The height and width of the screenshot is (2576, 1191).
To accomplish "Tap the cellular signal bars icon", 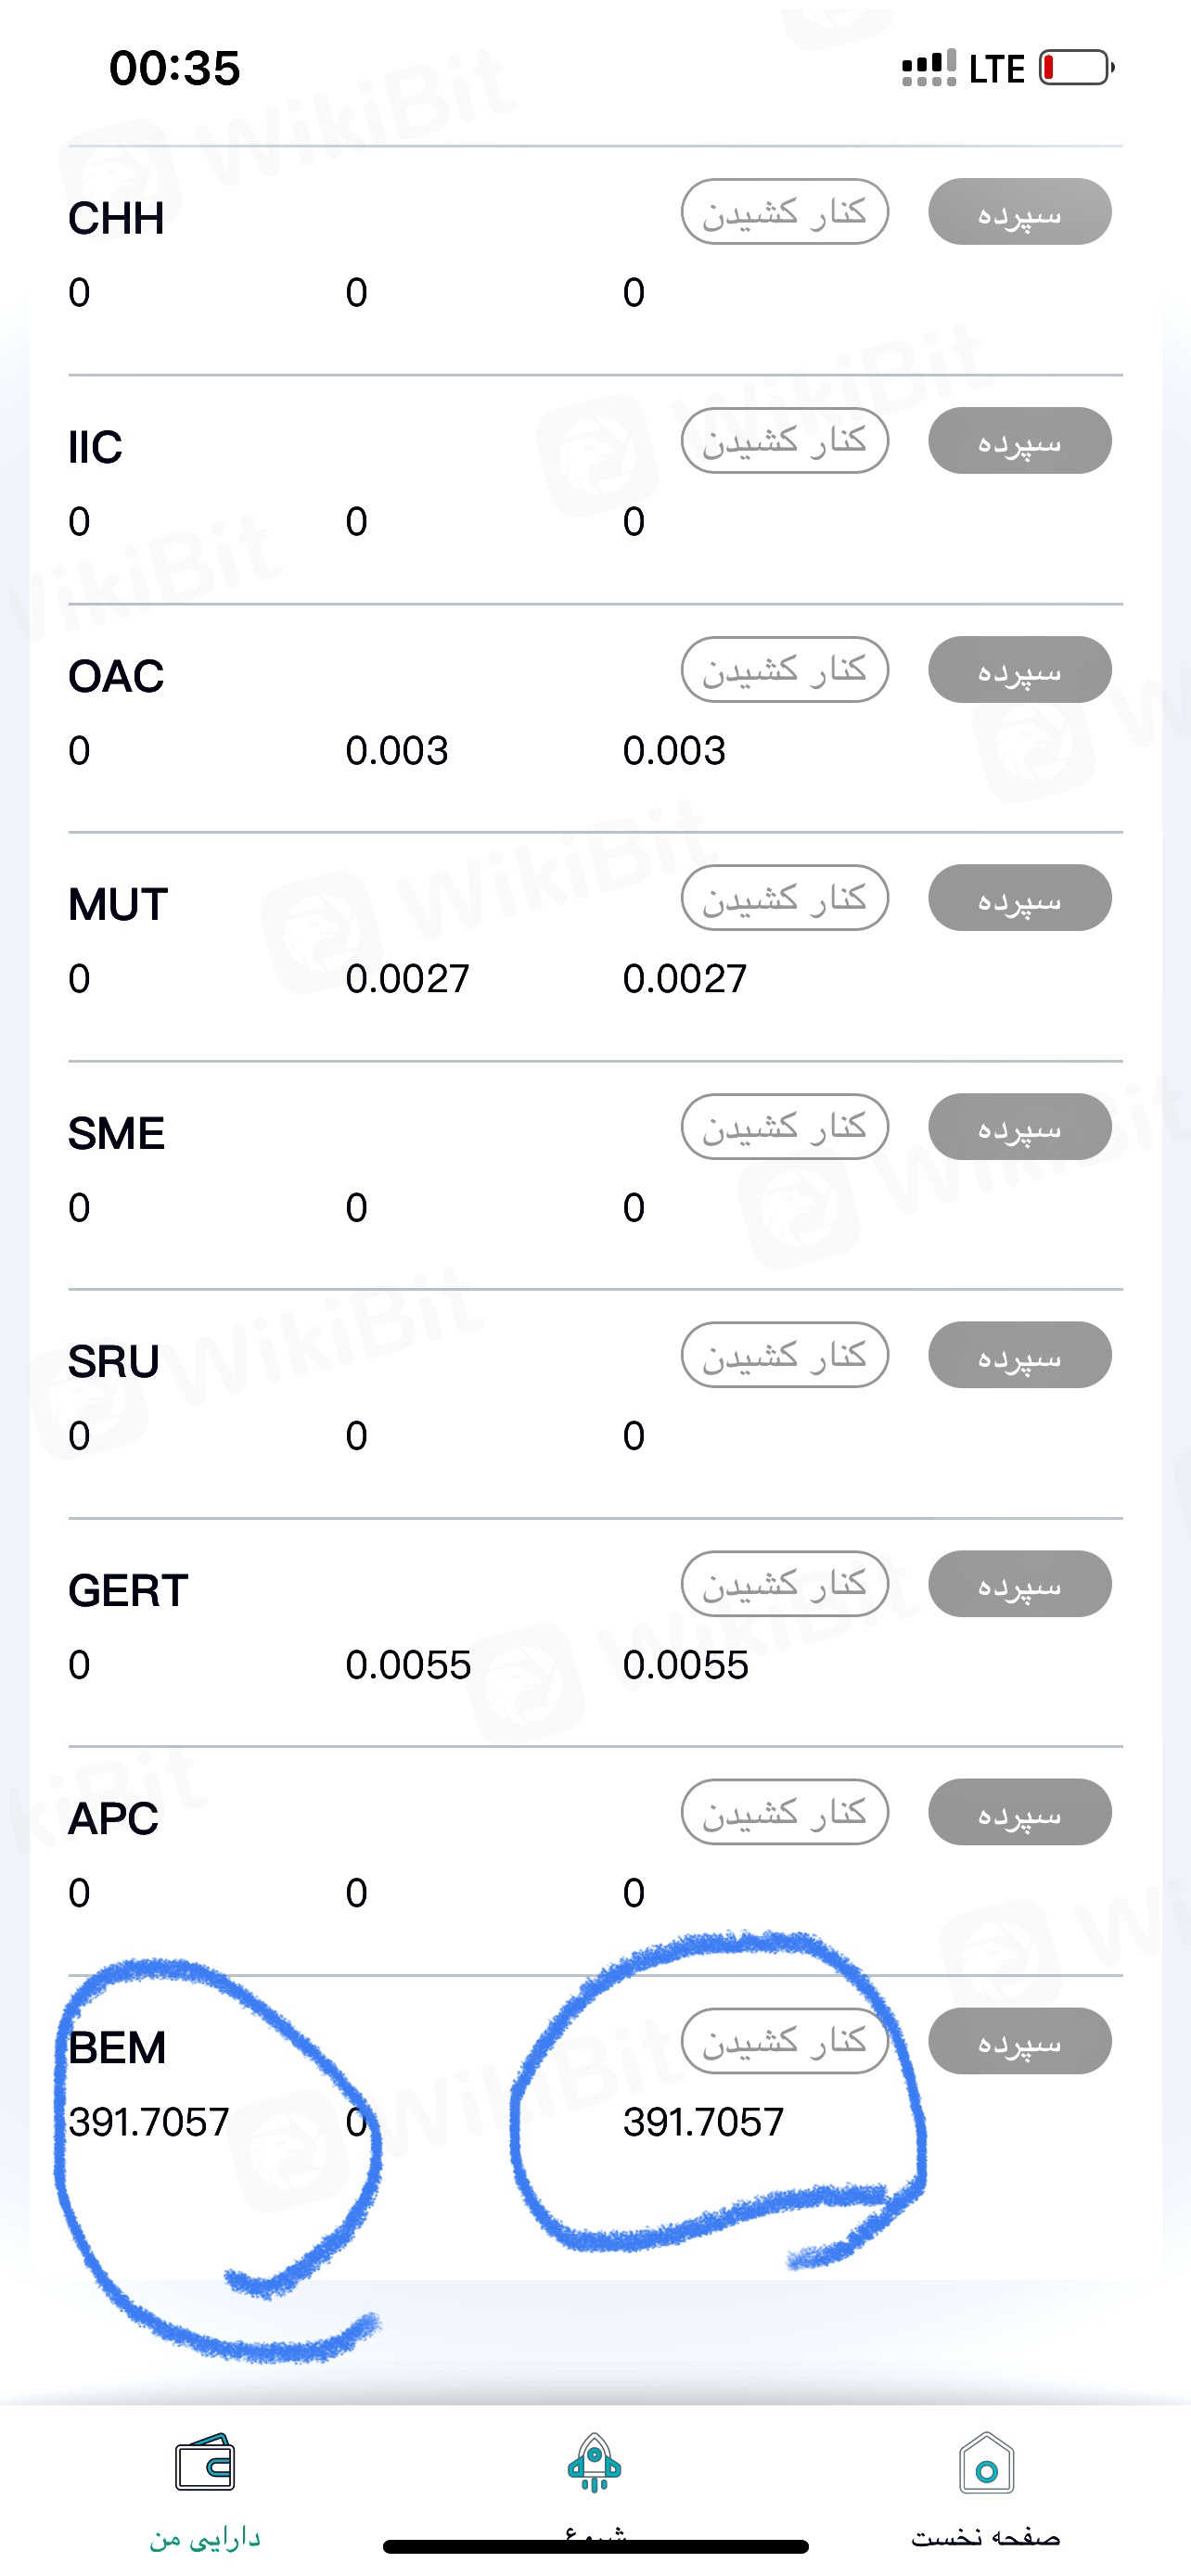I will point(928,68).
